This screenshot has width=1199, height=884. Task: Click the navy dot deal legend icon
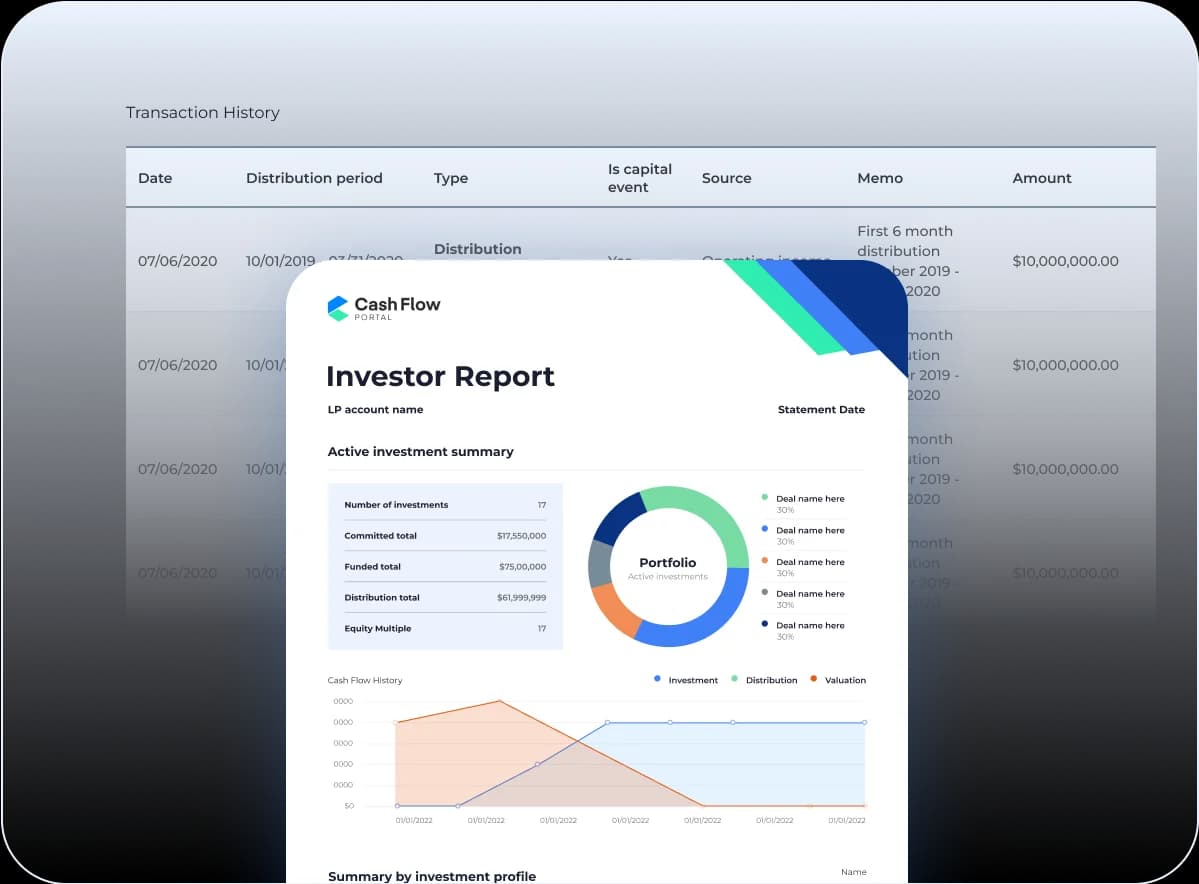(765, 624)
